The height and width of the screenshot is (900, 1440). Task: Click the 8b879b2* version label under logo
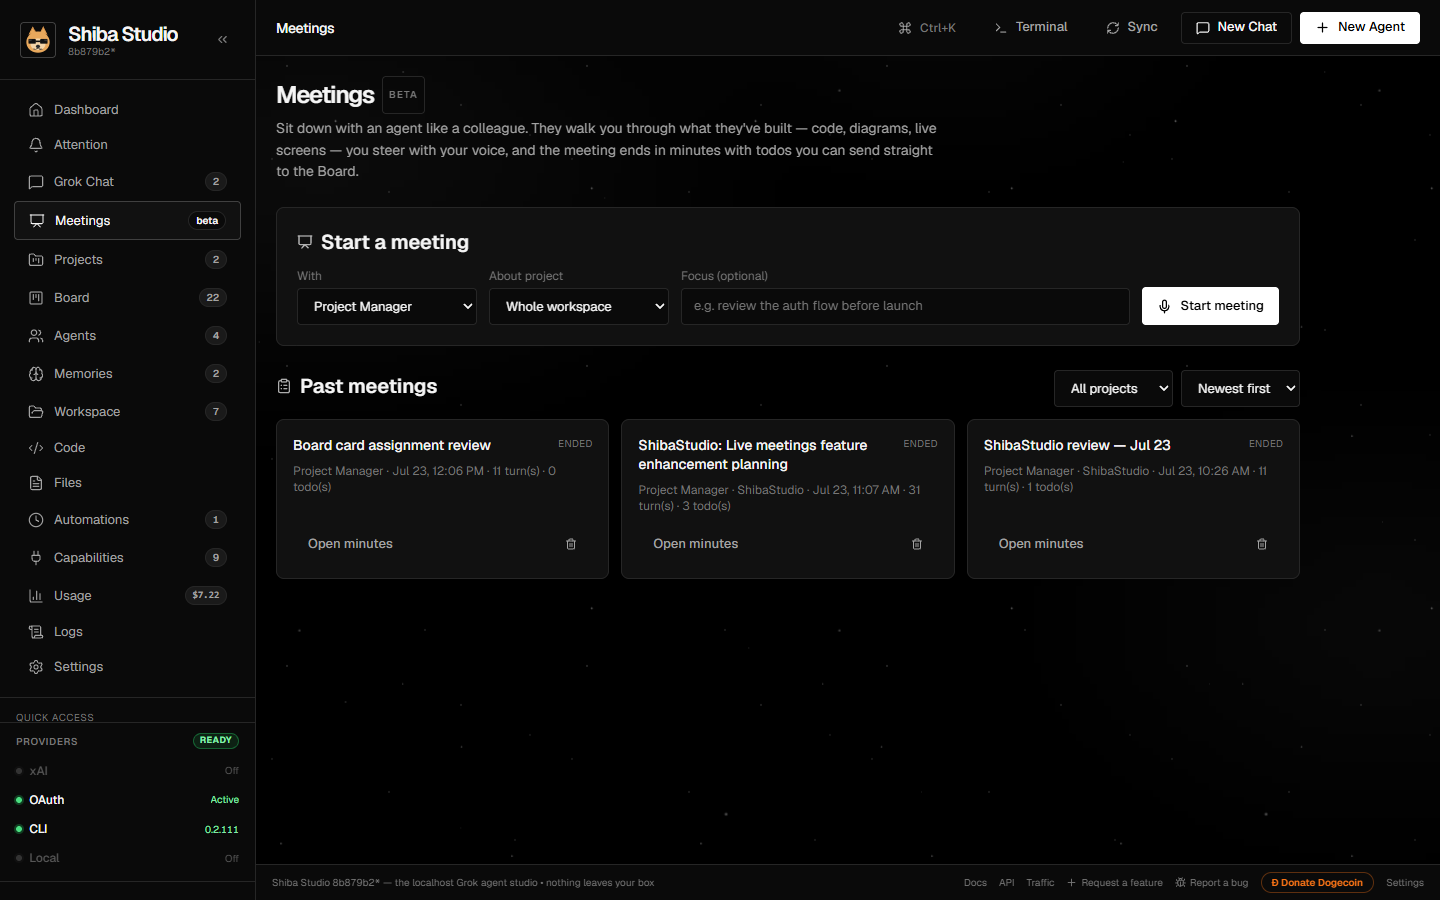(x=92, y=52)
